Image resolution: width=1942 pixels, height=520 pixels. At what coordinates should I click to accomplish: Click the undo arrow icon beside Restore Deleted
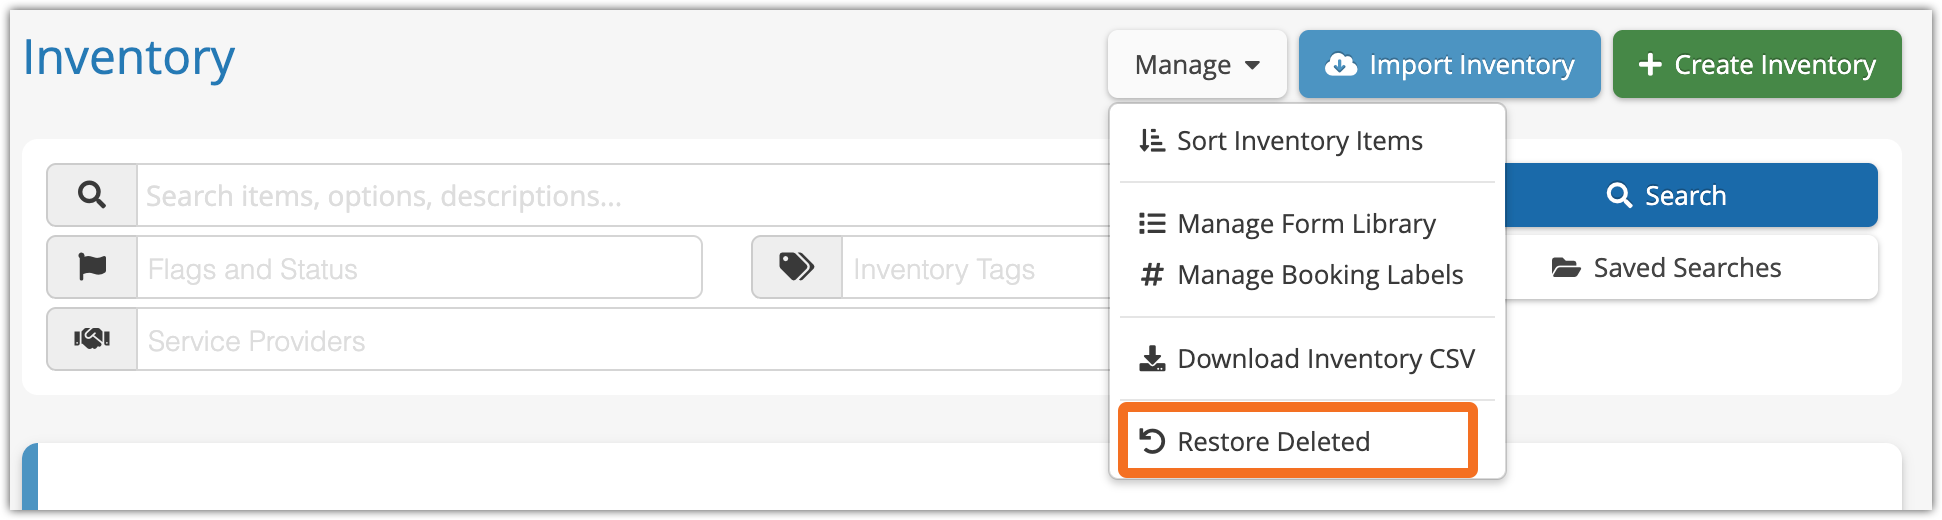tap(1152, 441)
